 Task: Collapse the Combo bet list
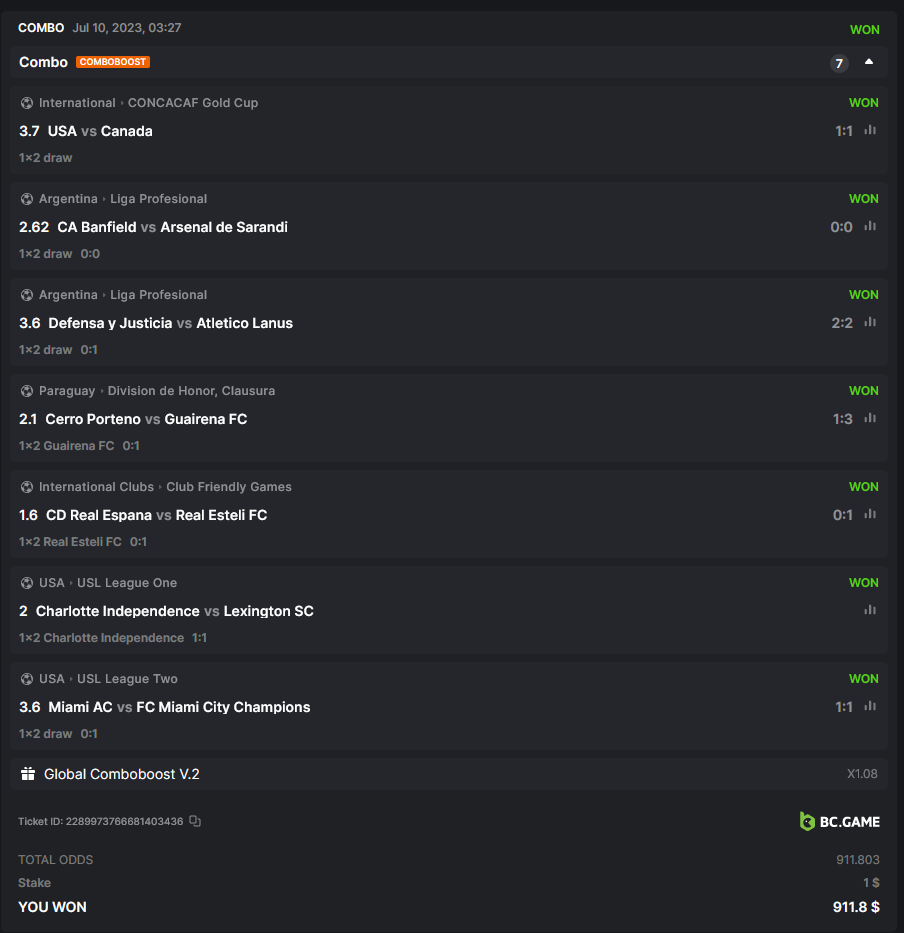click(869, 62)
